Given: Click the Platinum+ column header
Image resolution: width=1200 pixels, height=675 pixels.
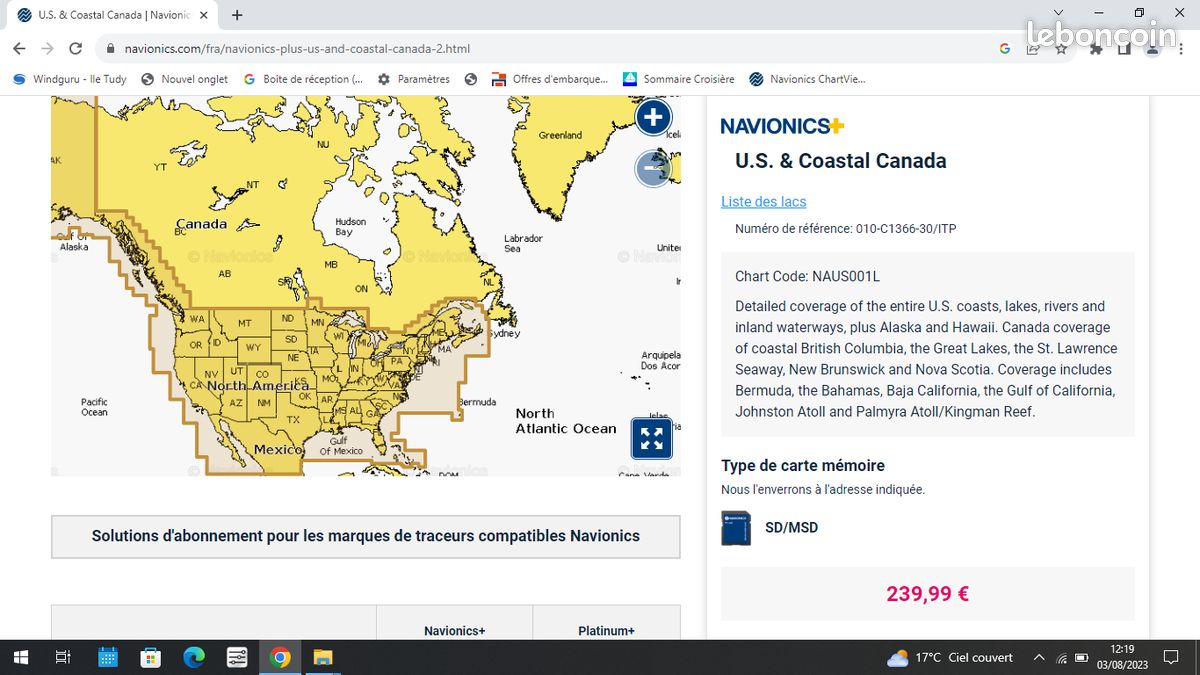Looking at the screenshot, I should [x=606, y=631].
